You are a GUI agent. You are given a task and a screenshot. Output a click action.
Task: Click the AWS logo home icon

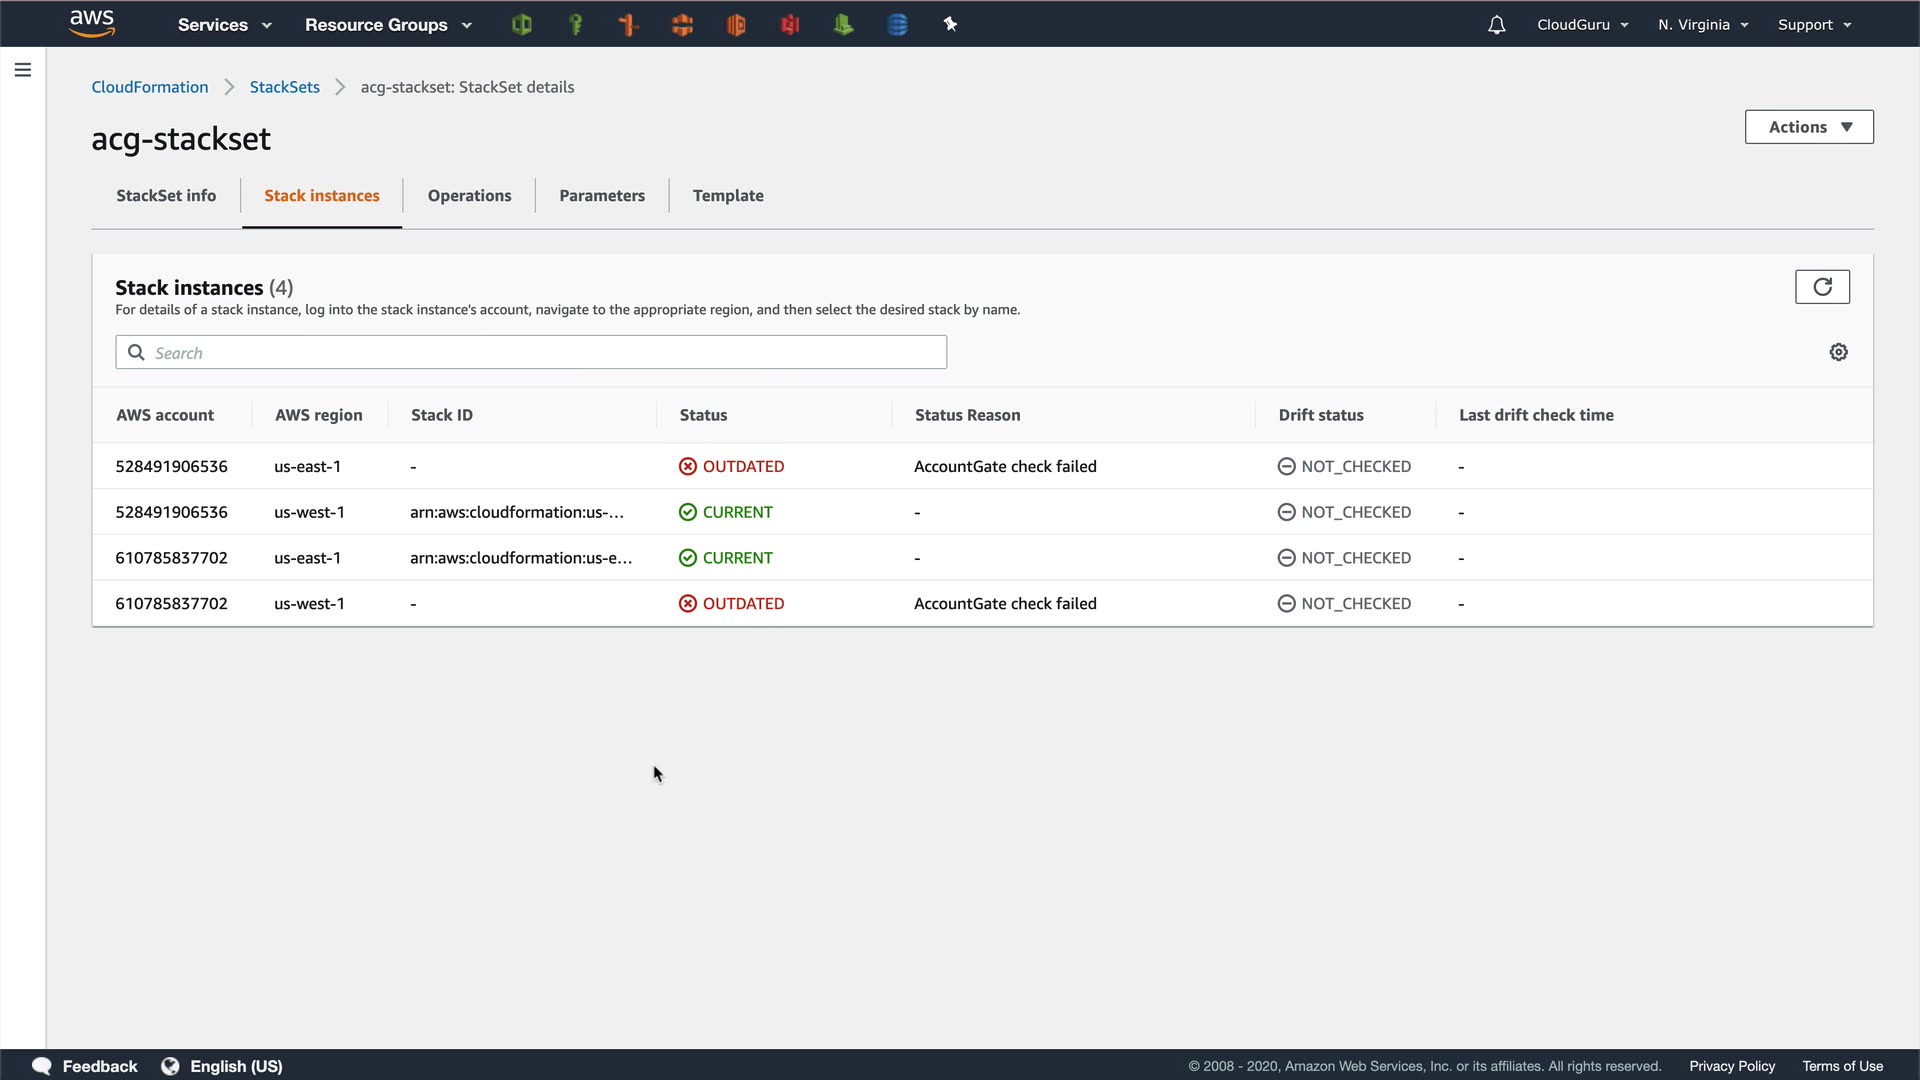pyautogui.click(x=92, y=23)
